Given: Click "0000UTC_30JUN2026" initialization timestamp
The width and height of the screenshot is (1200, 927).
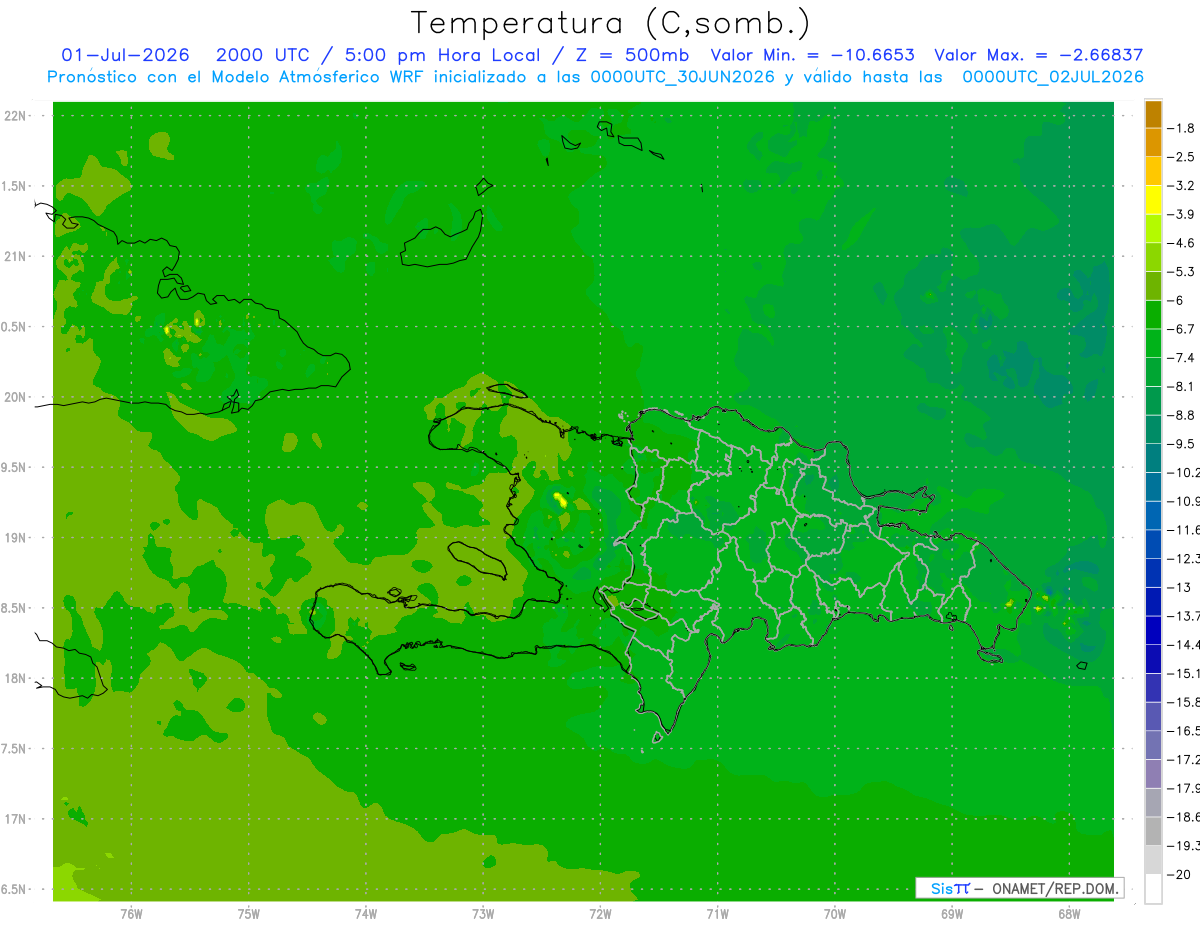Looking at the screenshot, I should [x=683, y=77].
